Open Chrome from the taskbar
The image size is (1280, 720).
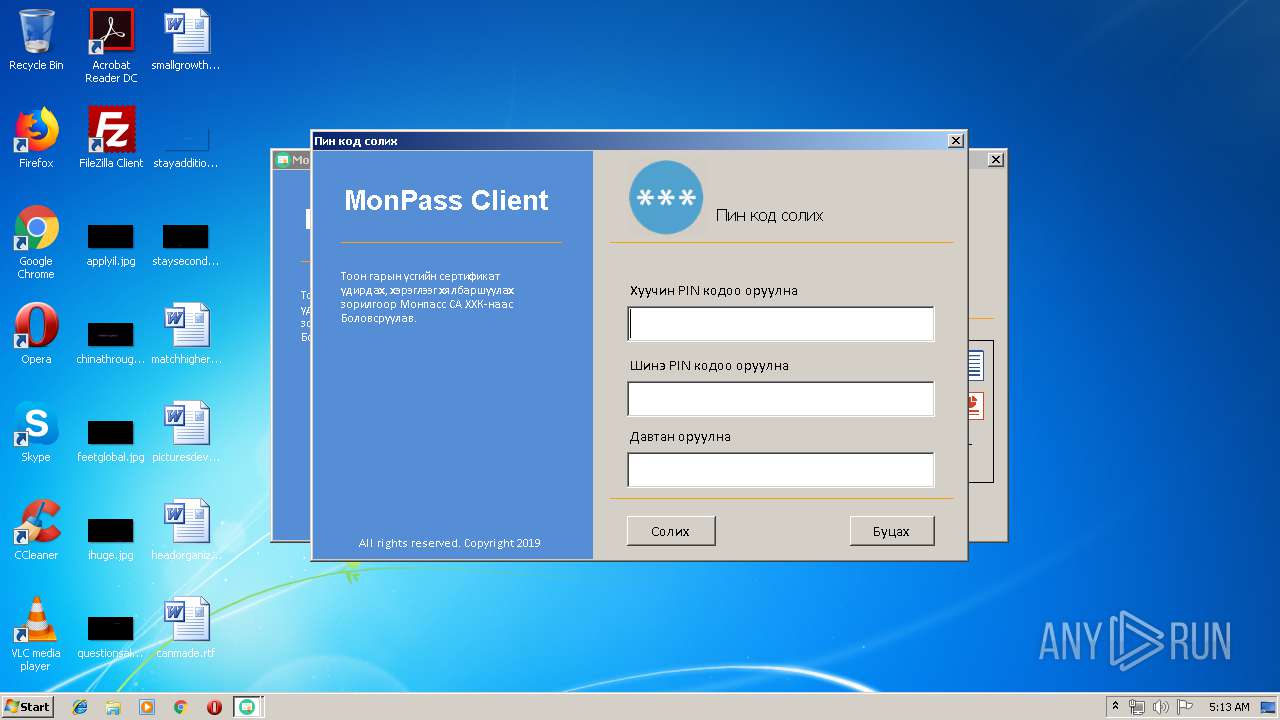click(x=180, y=707)
